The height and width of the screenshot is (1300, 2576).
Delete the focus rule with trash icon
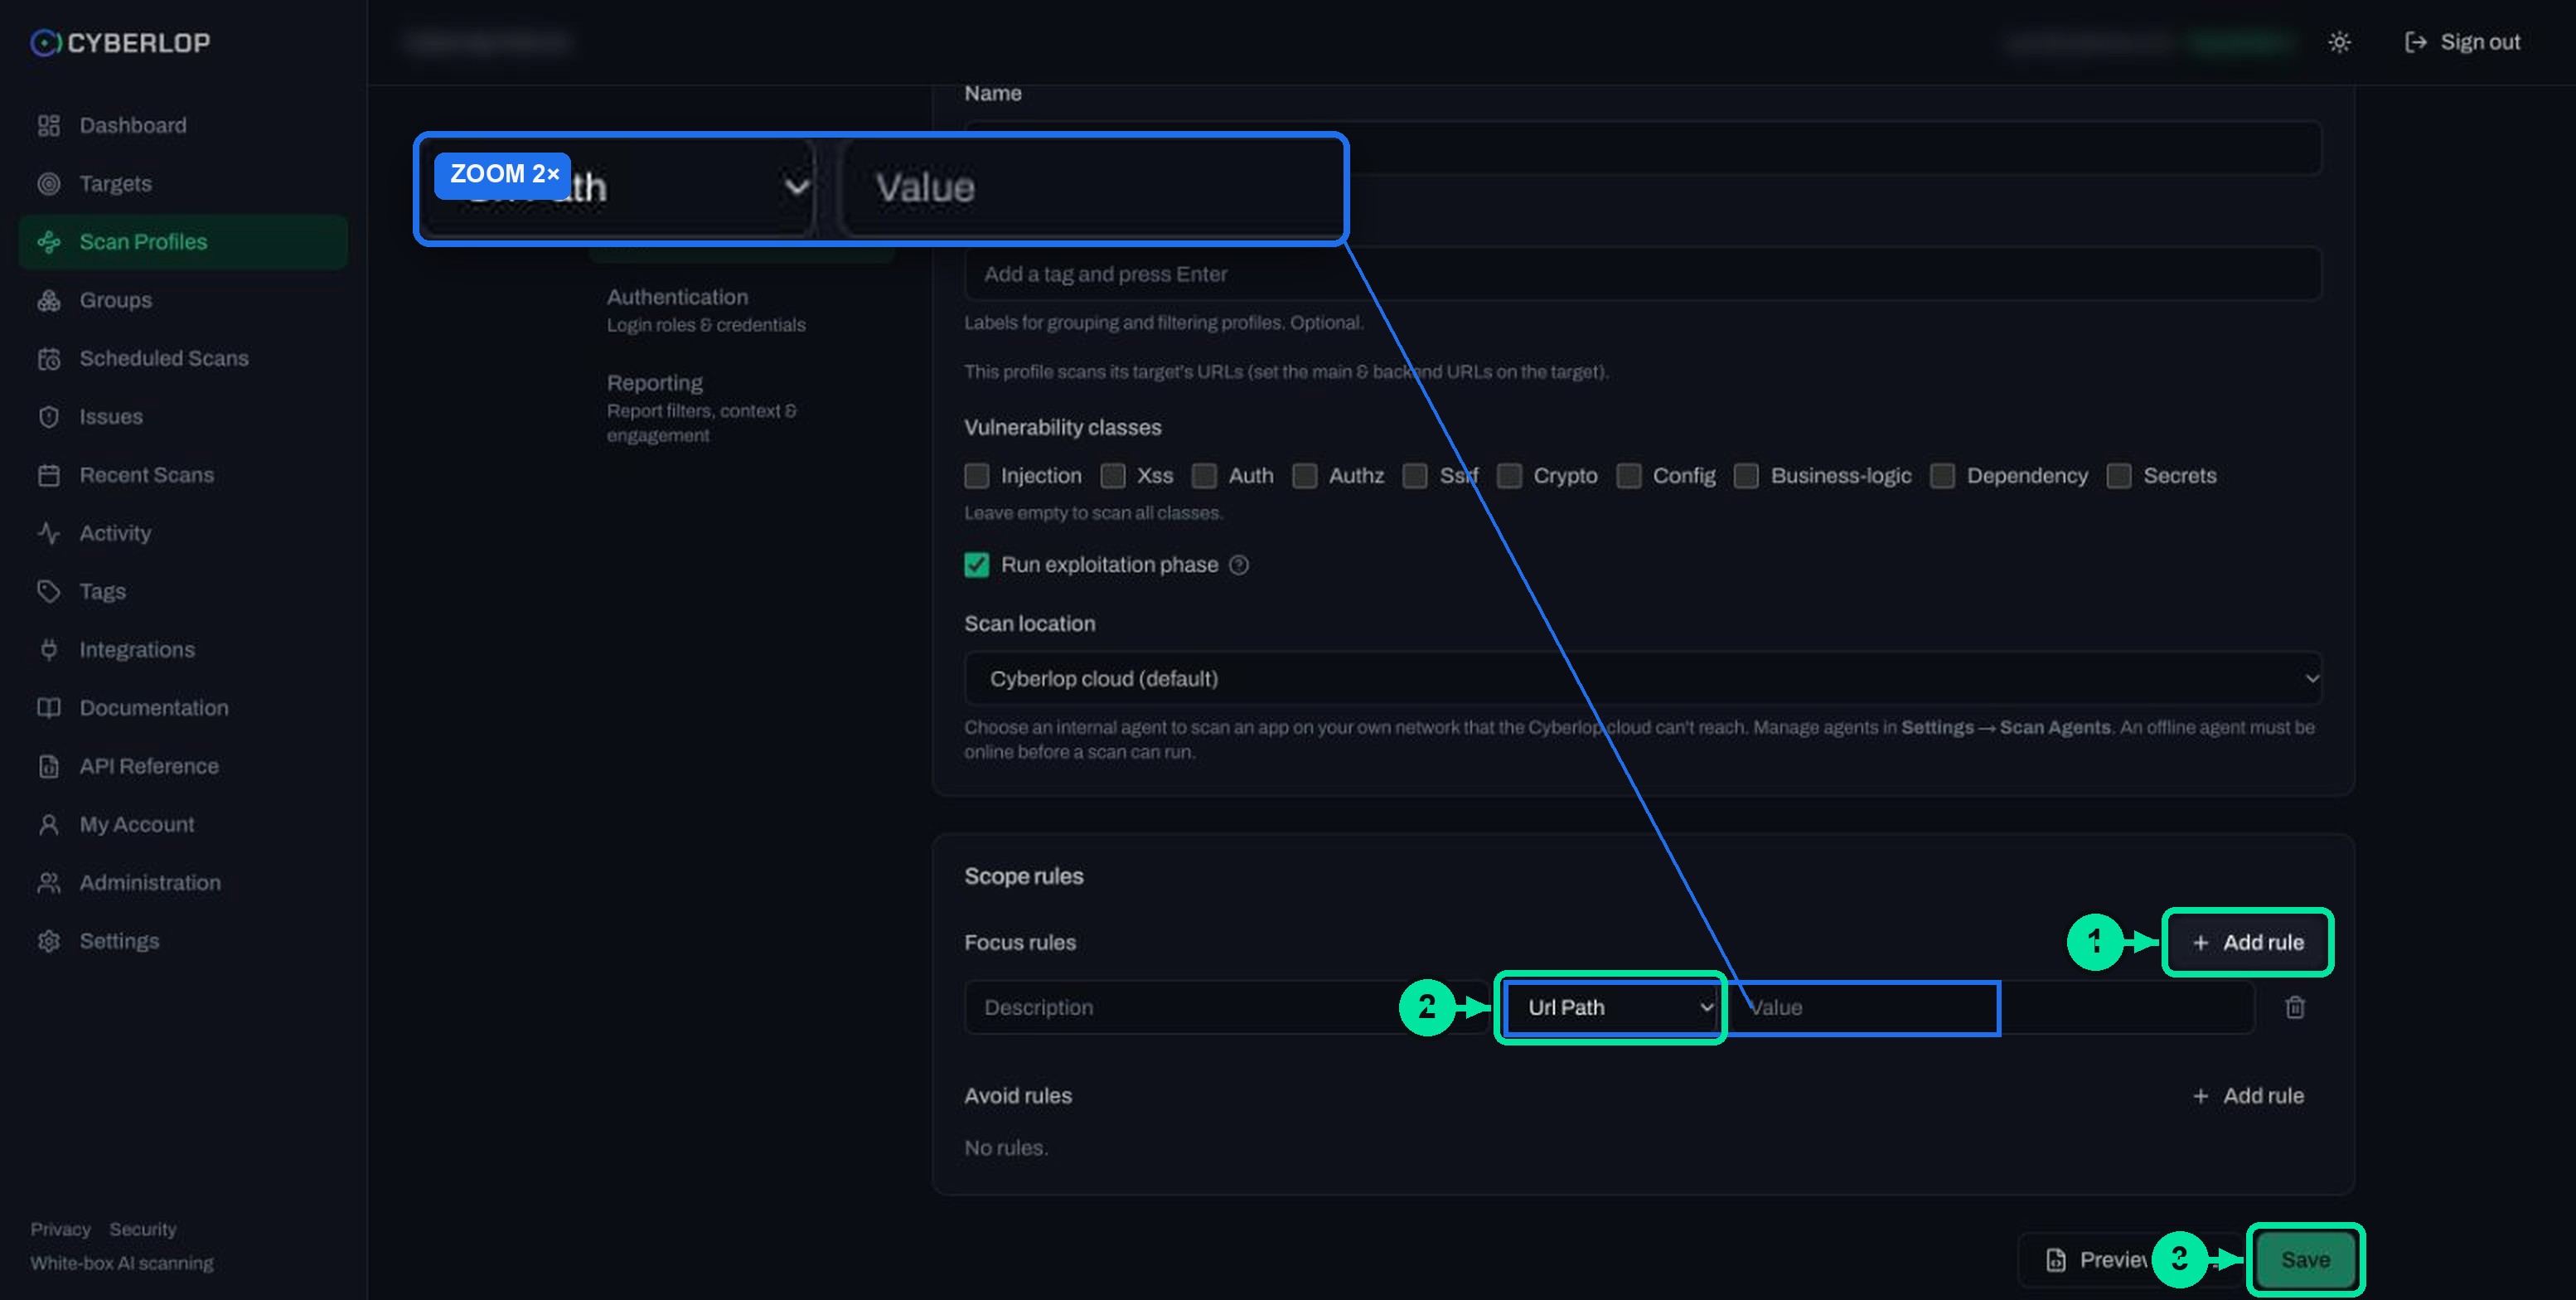[2294, 1007]
